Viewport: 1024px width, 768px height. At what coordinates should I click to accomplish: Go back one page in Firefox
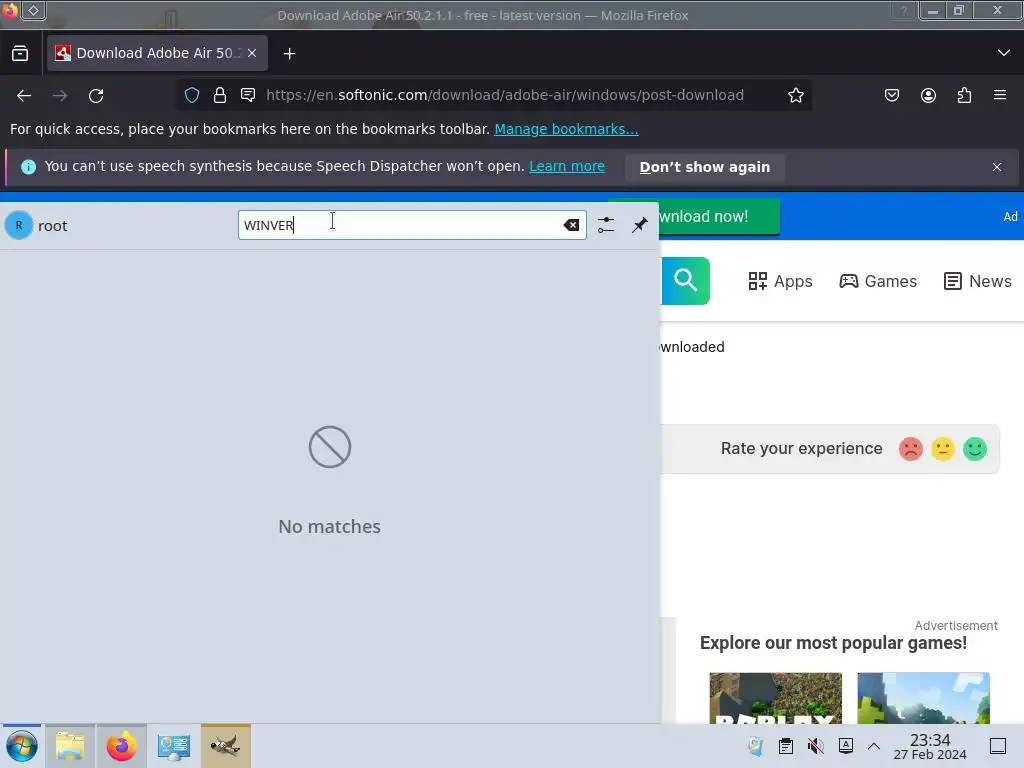coord(24,96)
